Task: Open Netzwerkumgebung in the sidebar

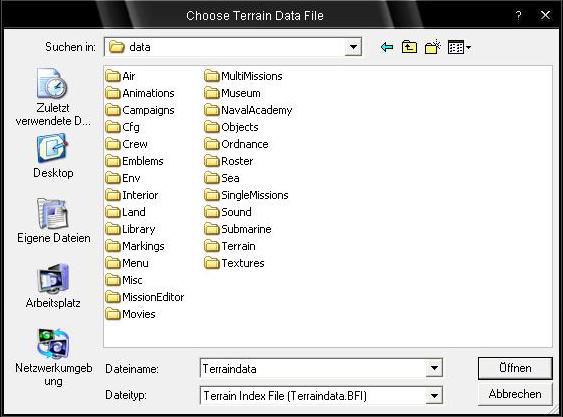Action: coord(53,357)
